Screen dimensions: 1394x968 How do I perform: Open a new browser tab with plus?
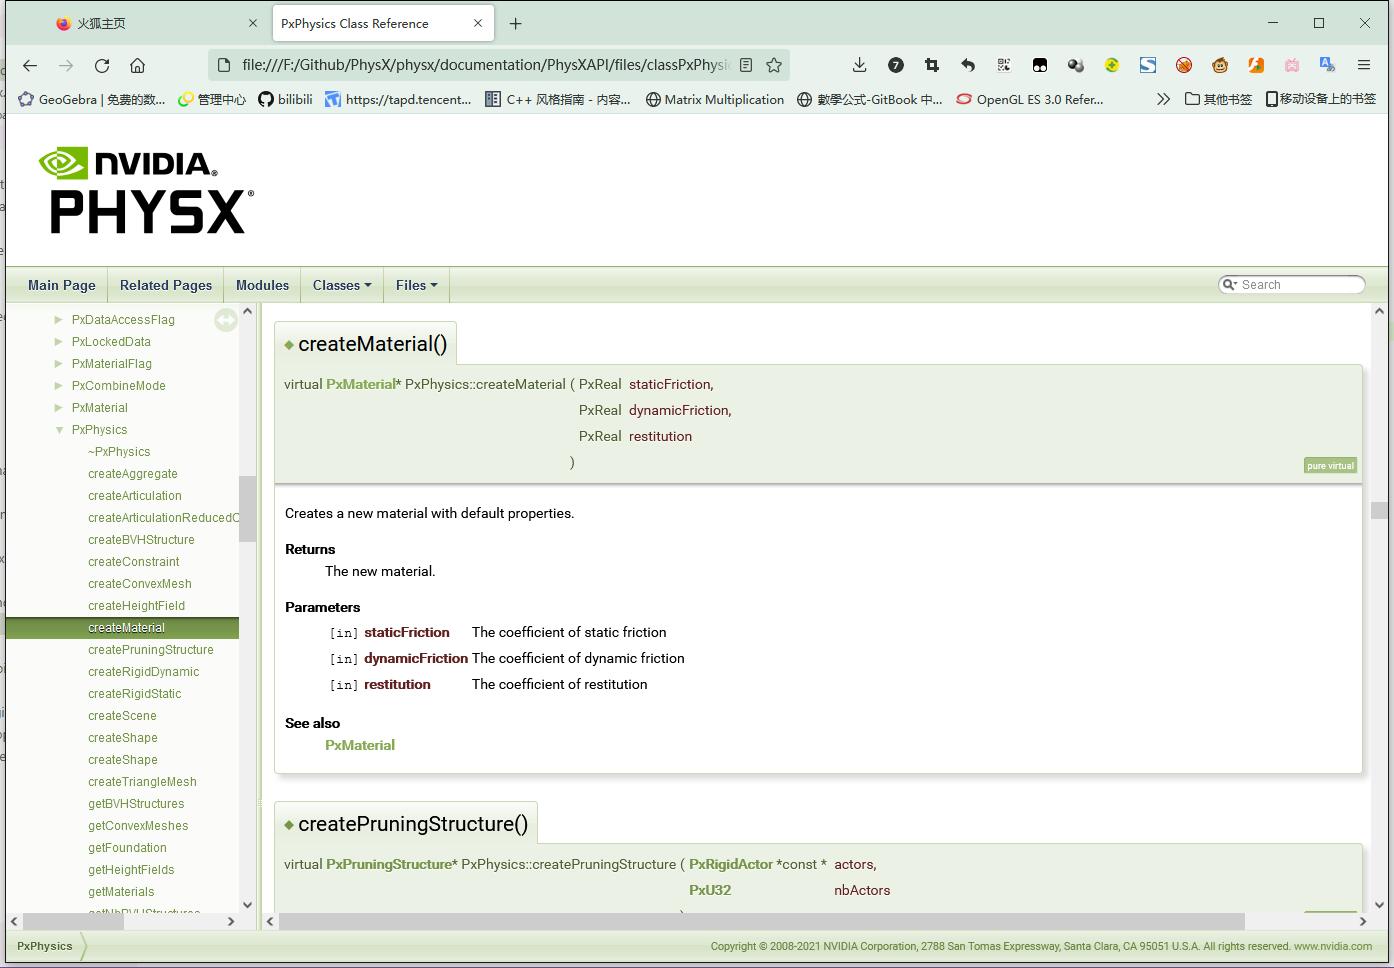pos(515,23)
